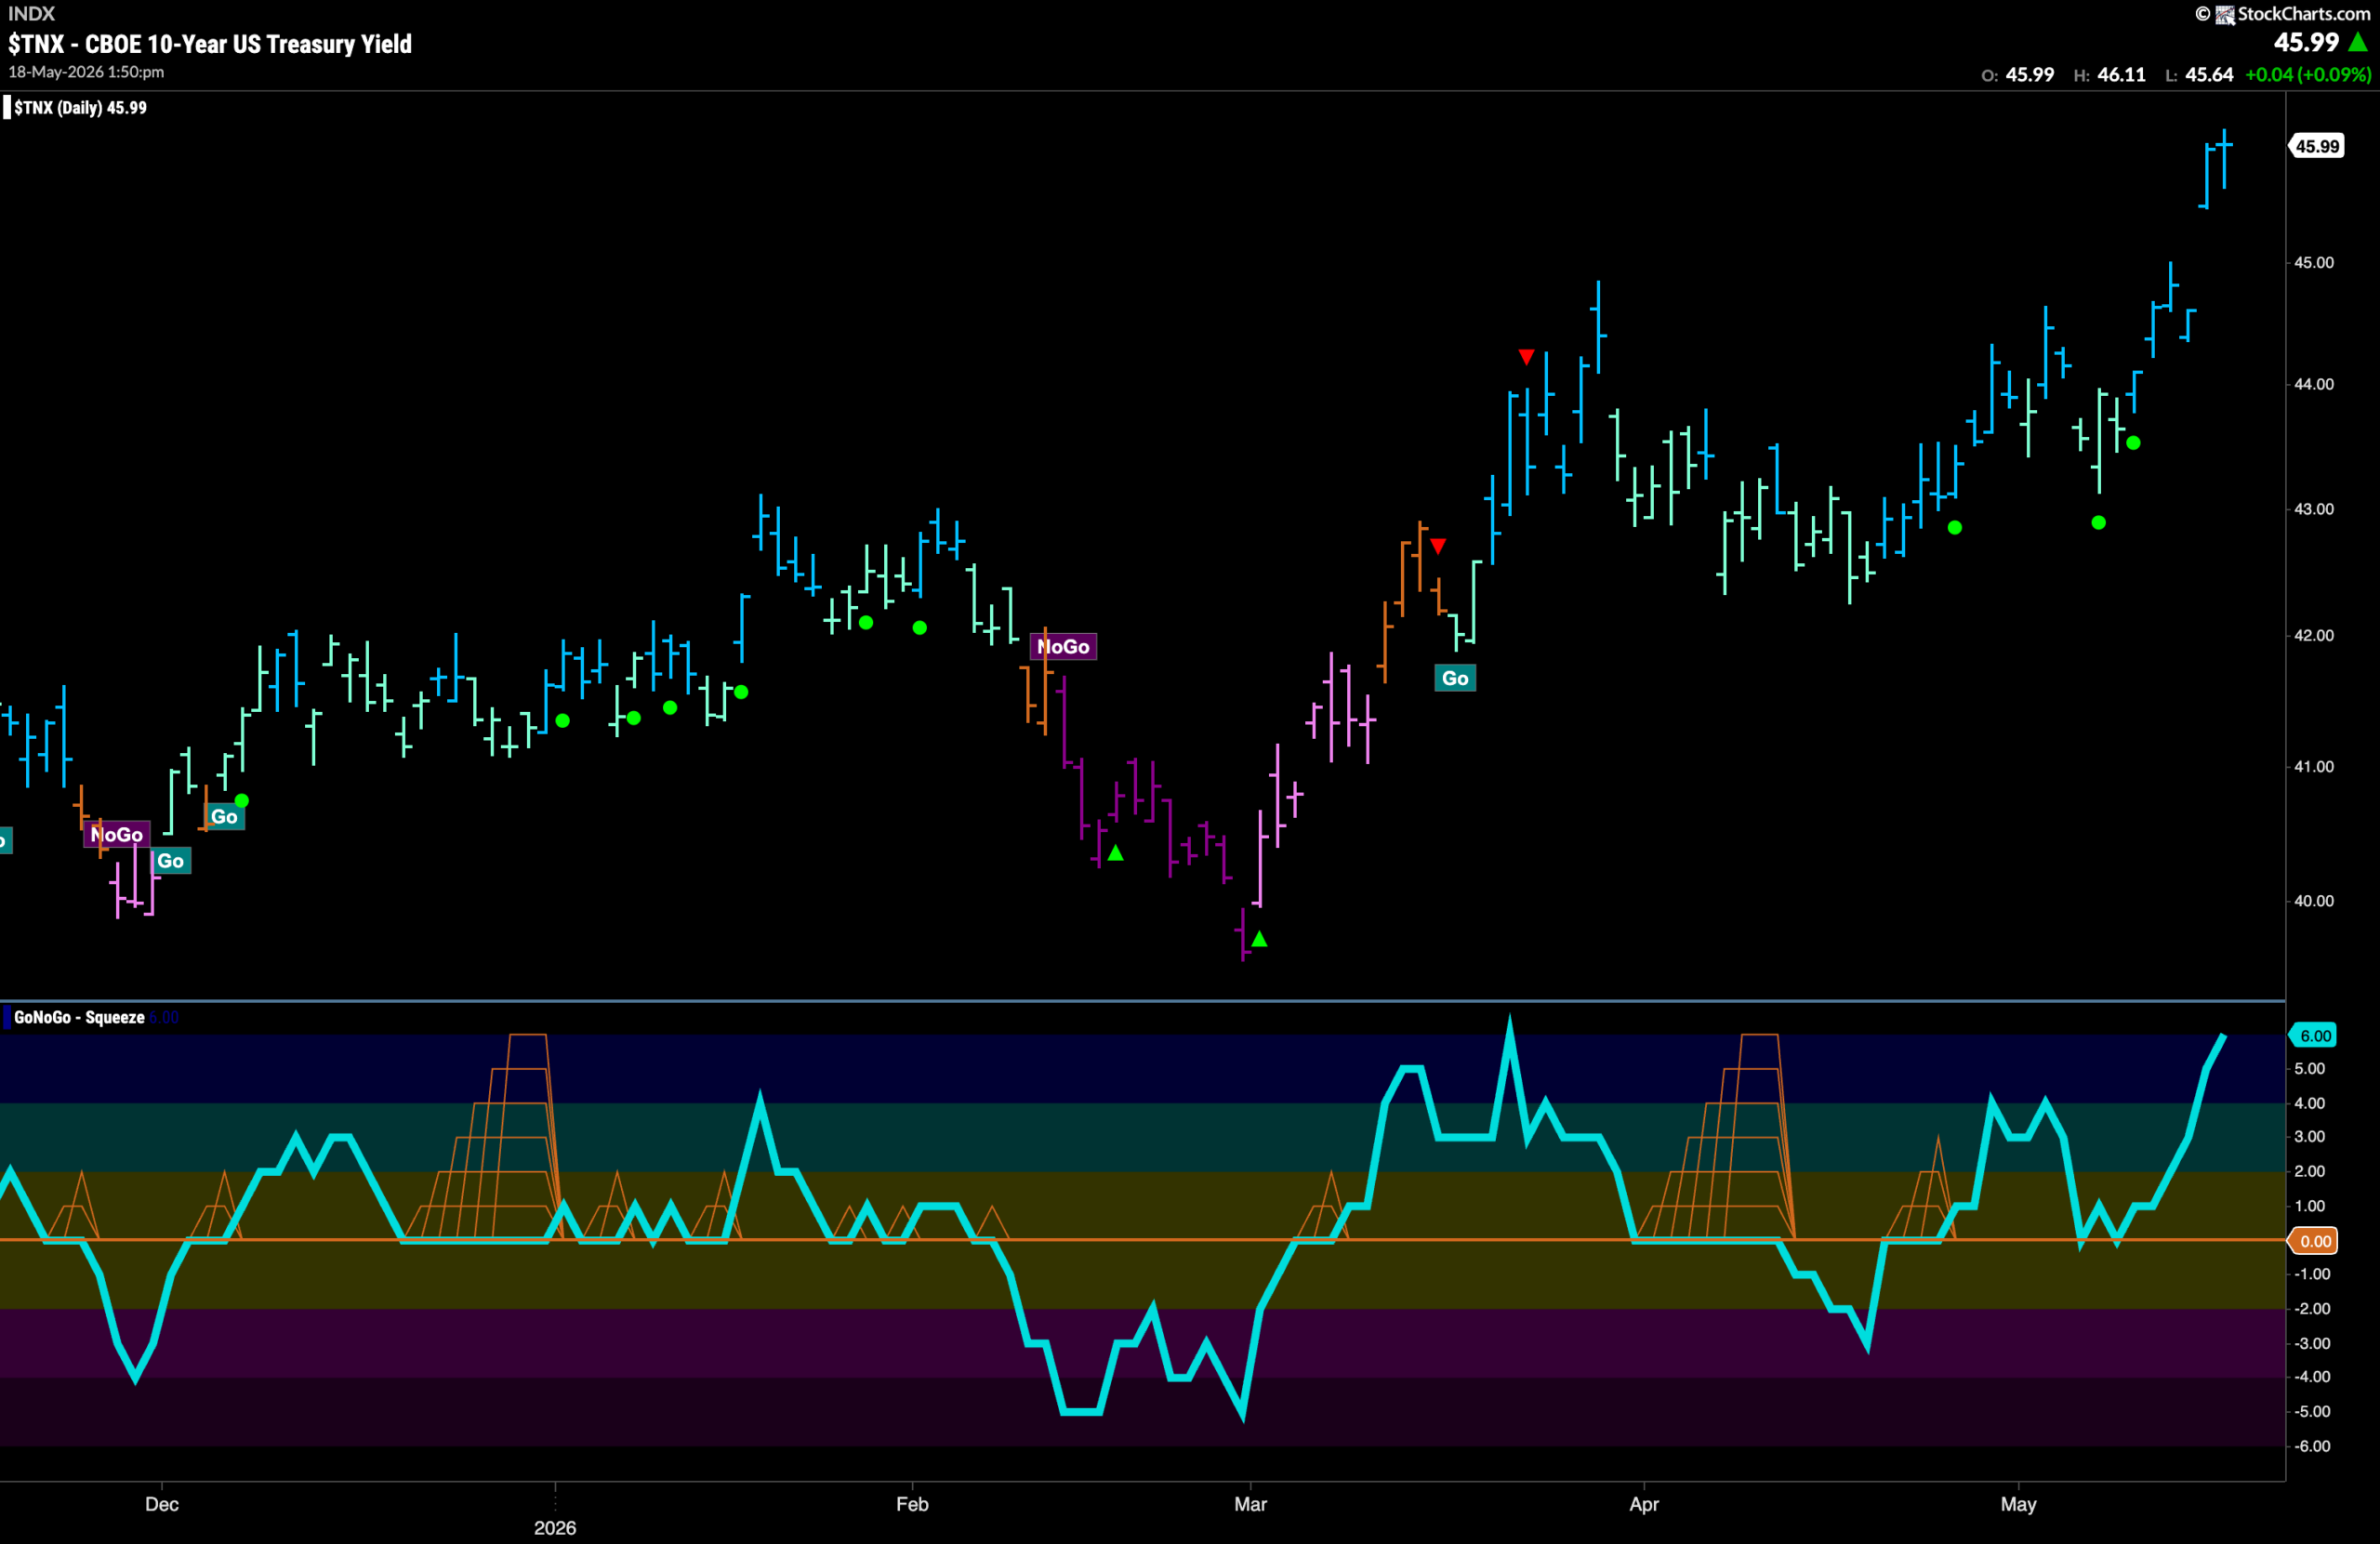The width and height of the screenshot is (2380, 1544).
Task: Click the 18-May-2026 1:50:pm timestamp
Action: click(x=86, y=72)
